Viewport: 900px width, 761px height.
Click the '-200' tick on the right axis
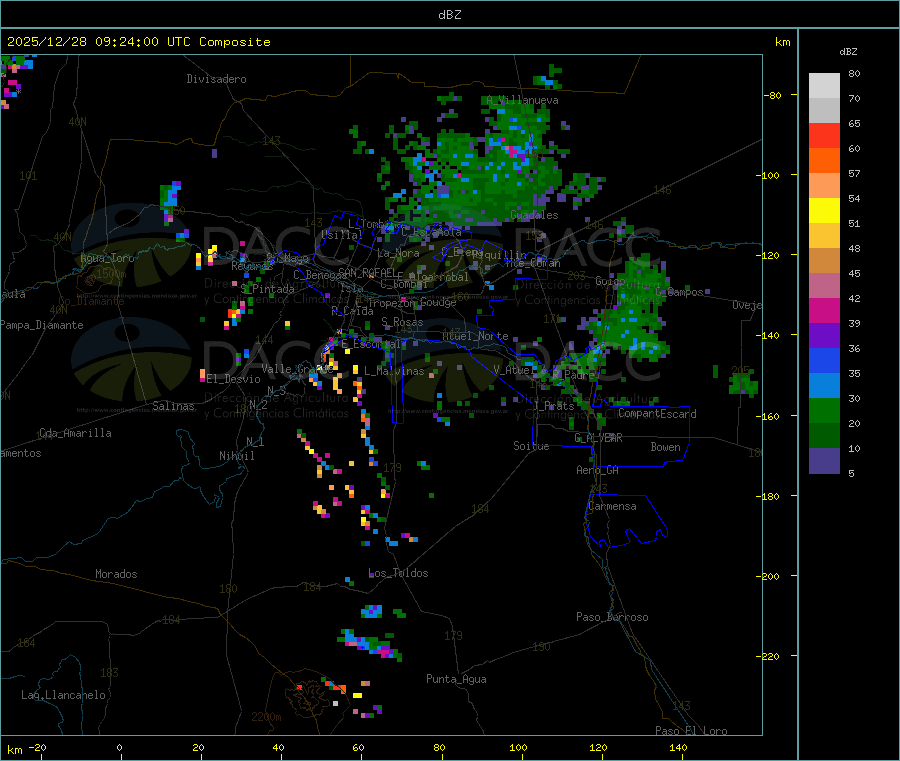pos(767,577)
